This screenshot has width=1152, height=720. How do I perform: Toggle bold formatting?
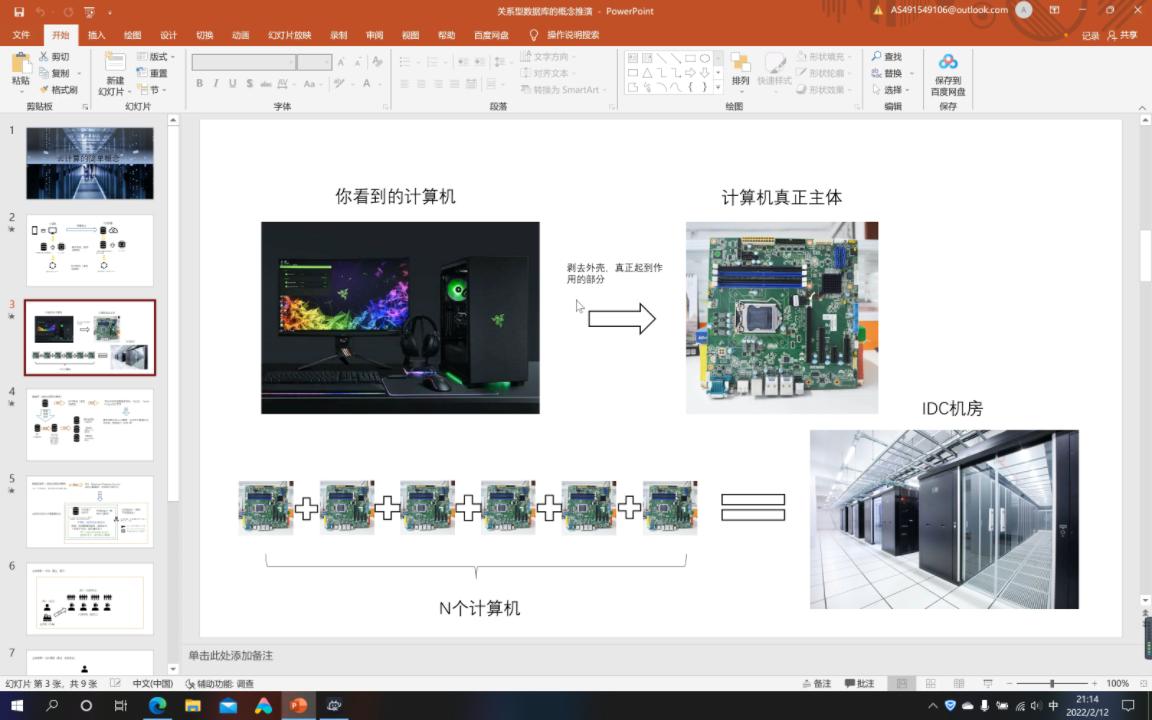199,83
